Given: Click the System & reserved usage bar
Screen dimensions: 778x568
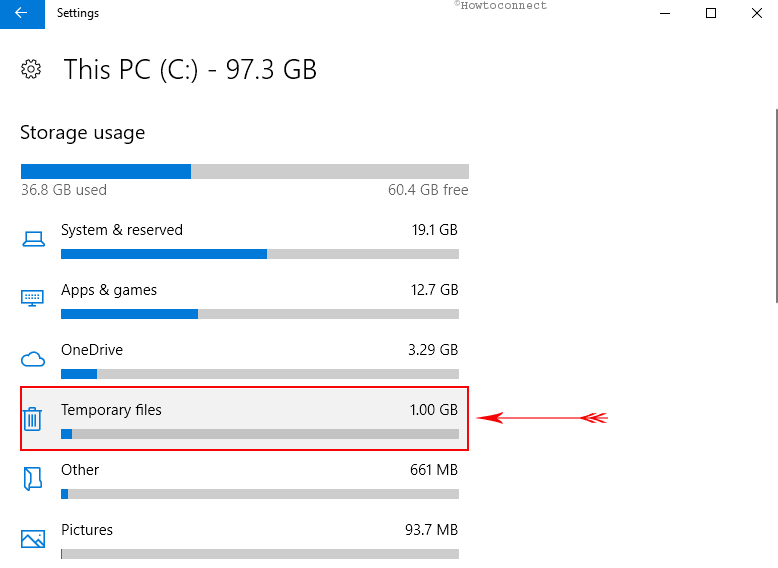Looking at the screenshot, I should coord(260,254).
